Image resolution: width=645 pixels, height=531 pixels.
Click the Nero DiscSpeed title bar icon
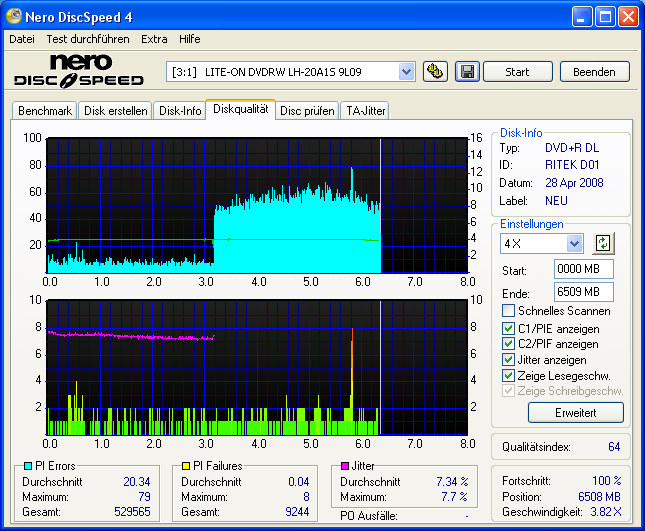(14, 17)
